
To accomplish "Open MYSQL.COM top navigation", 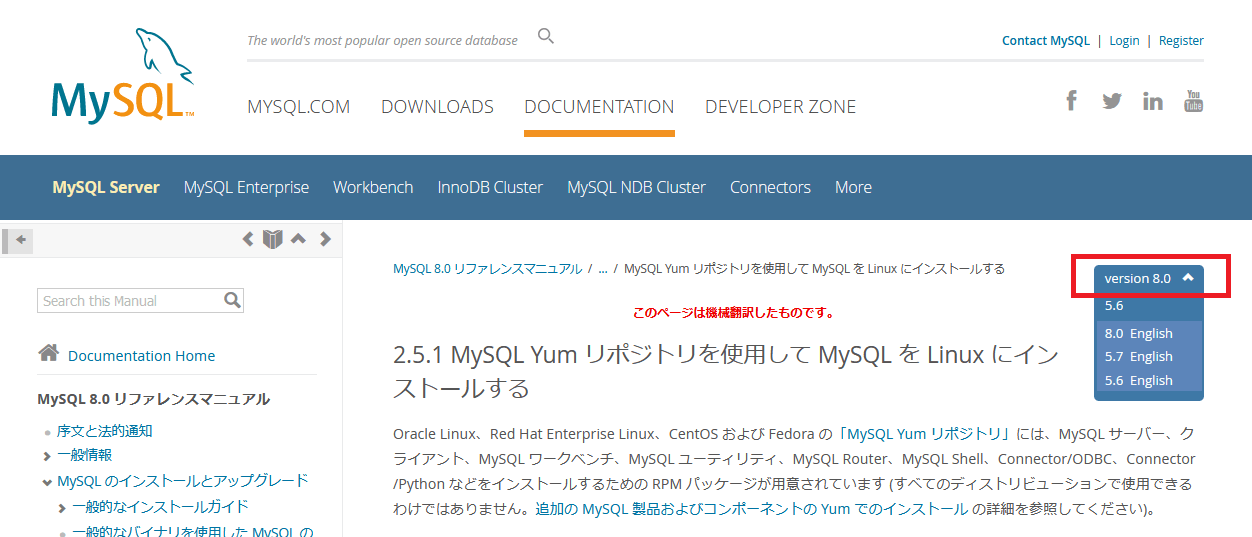I will pyautogui.click(x=298, y=106).
